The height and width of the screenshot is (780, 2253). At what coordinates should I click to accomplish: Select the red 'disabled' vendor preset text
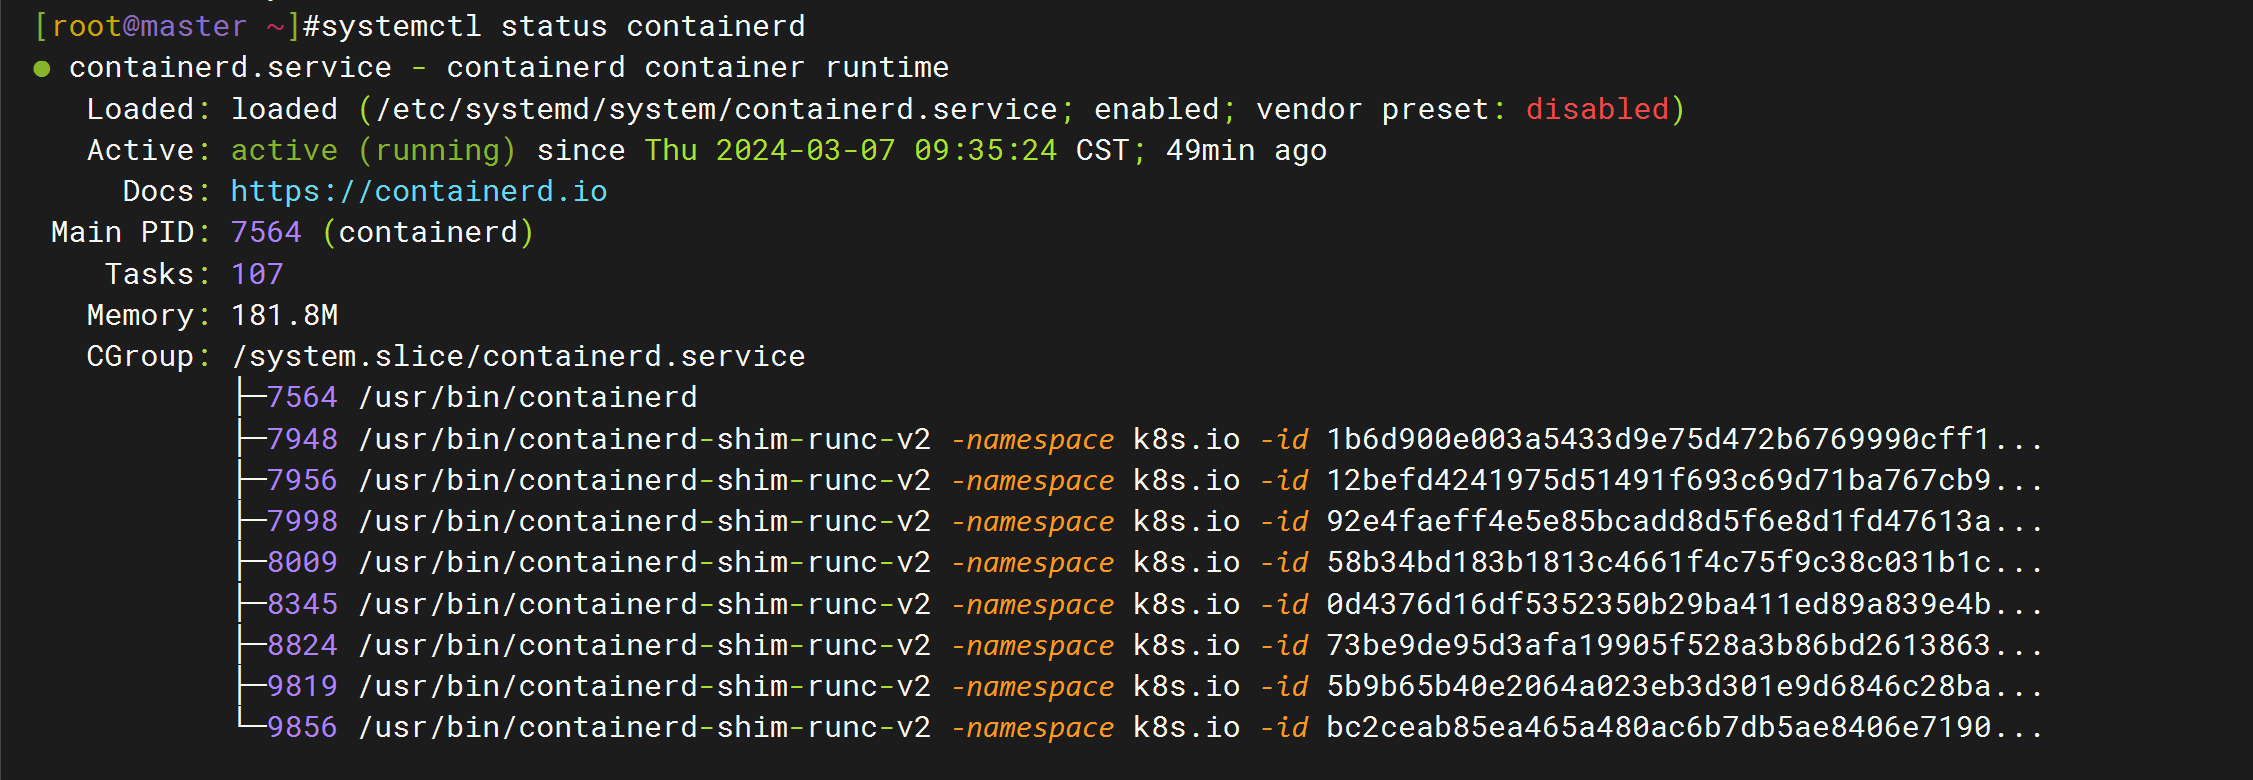[x=1597, y=109]
